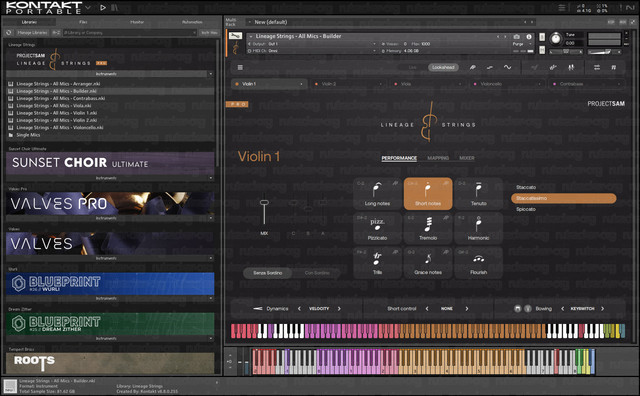The image size is (640, 396).
Task: Click the library browser icon in top bar
Action: 115,7
